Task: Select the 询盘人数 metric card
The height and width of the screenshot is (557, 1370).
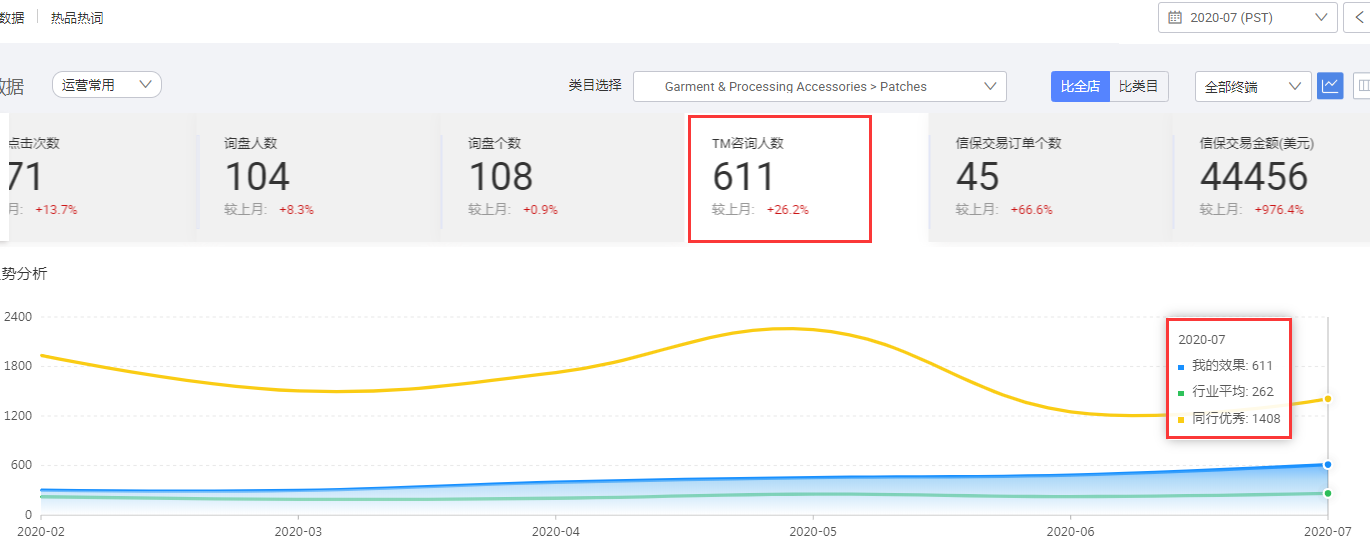Action: click(317, 178)
